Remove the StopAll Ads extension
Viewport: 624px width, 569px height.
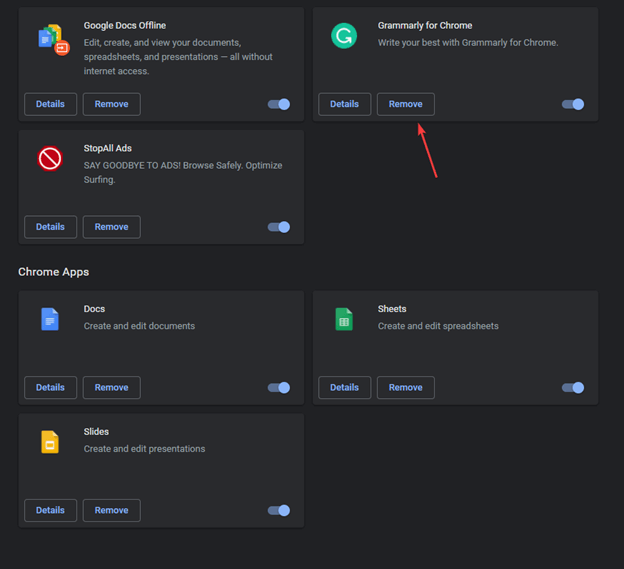[111, 227]
